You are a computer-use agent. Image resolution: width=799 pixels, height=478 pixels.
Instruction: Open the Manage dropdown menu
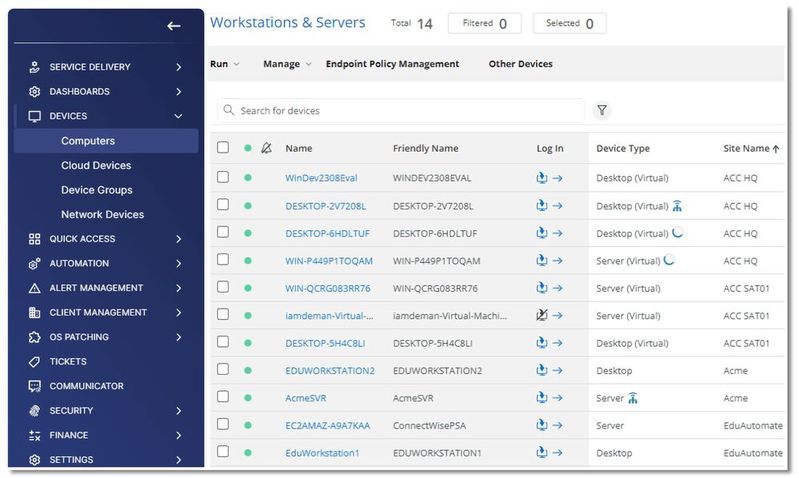tap(287, 64)
